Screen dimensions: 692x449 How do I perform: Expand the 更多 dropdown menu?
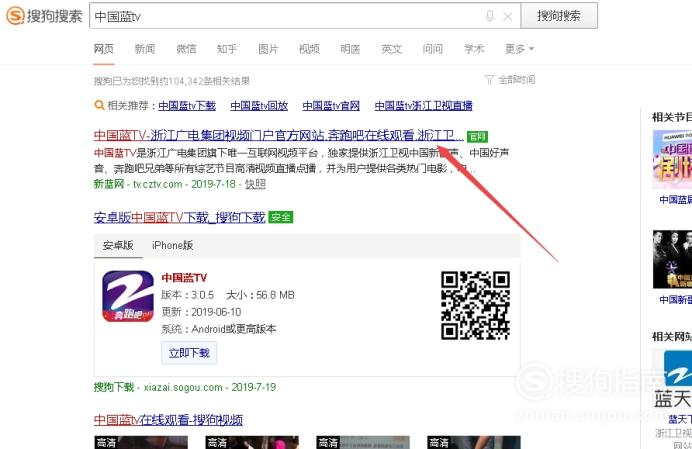coord(519,49)
